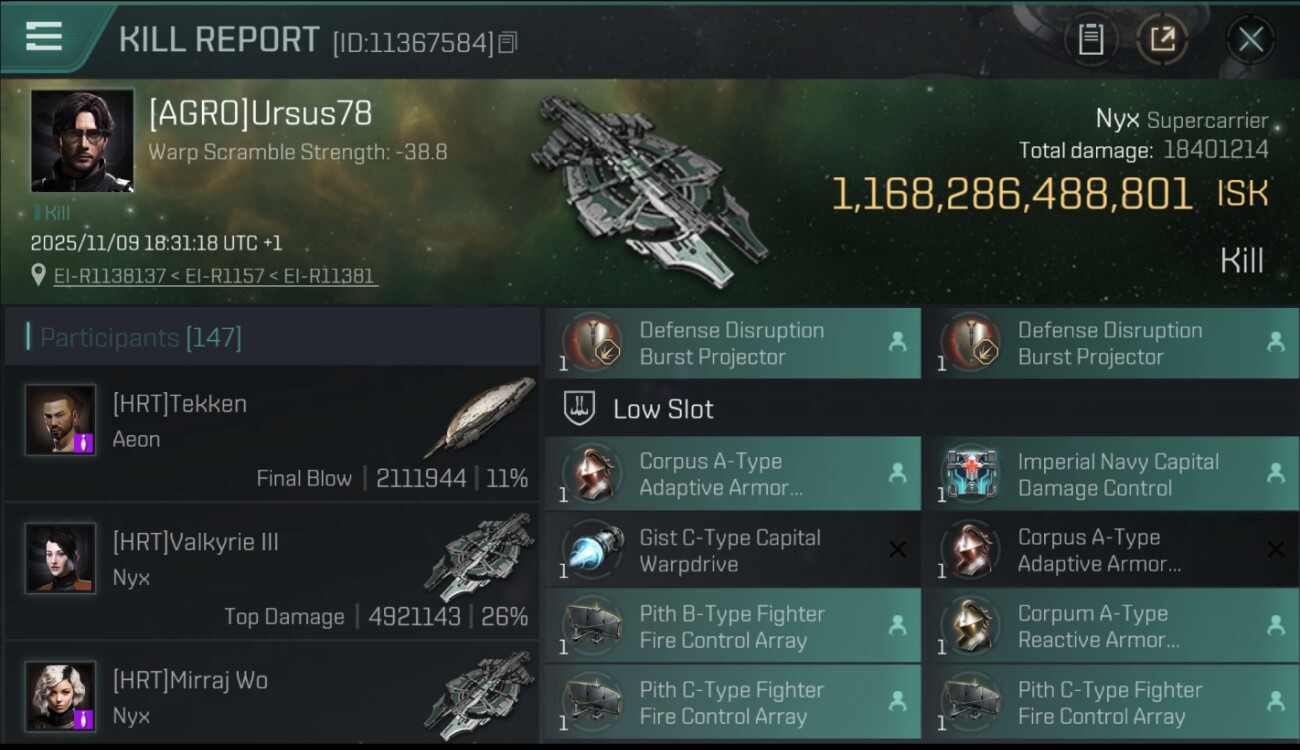Open Mirraj Wo participant portrait
Viewport: 1300px width, 750px height.
[x=61, y=695]
